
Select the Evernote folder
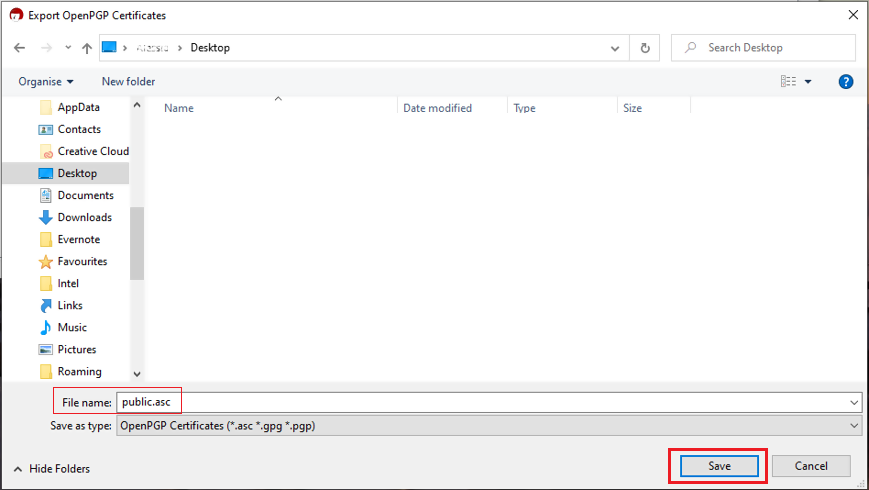[x=79, y=239]
